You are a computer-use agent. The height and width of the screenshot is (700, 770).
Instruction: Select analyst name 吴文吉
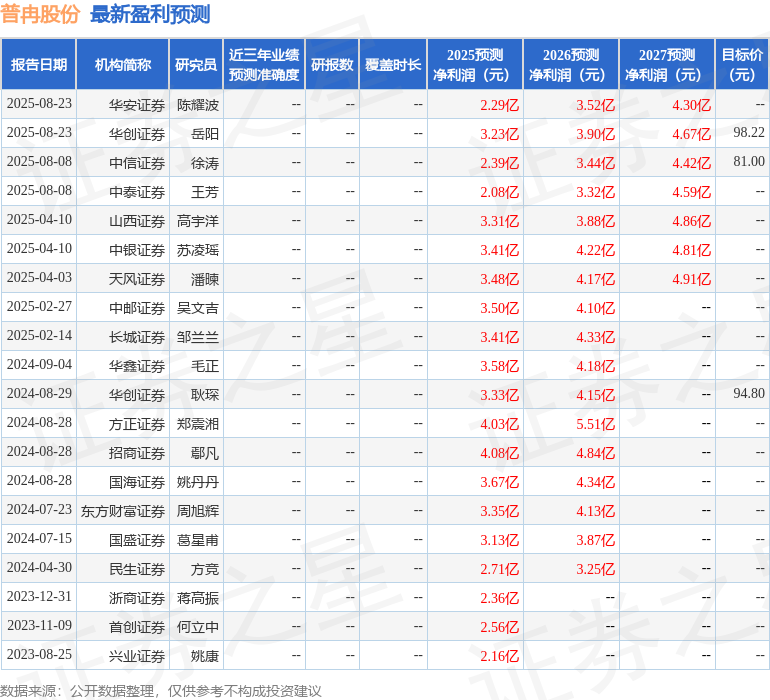(197, 308)
